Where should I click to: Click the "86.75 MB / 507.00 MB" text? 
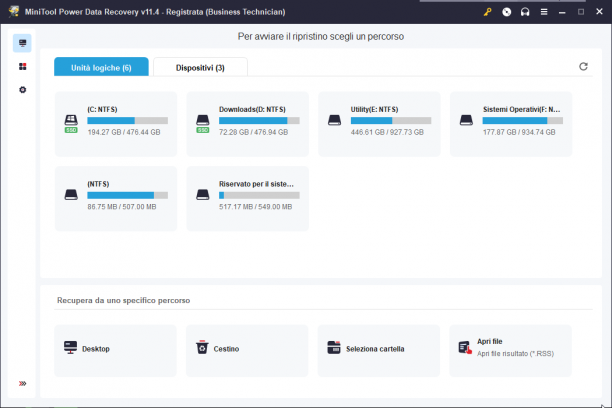tap(122, 207)
